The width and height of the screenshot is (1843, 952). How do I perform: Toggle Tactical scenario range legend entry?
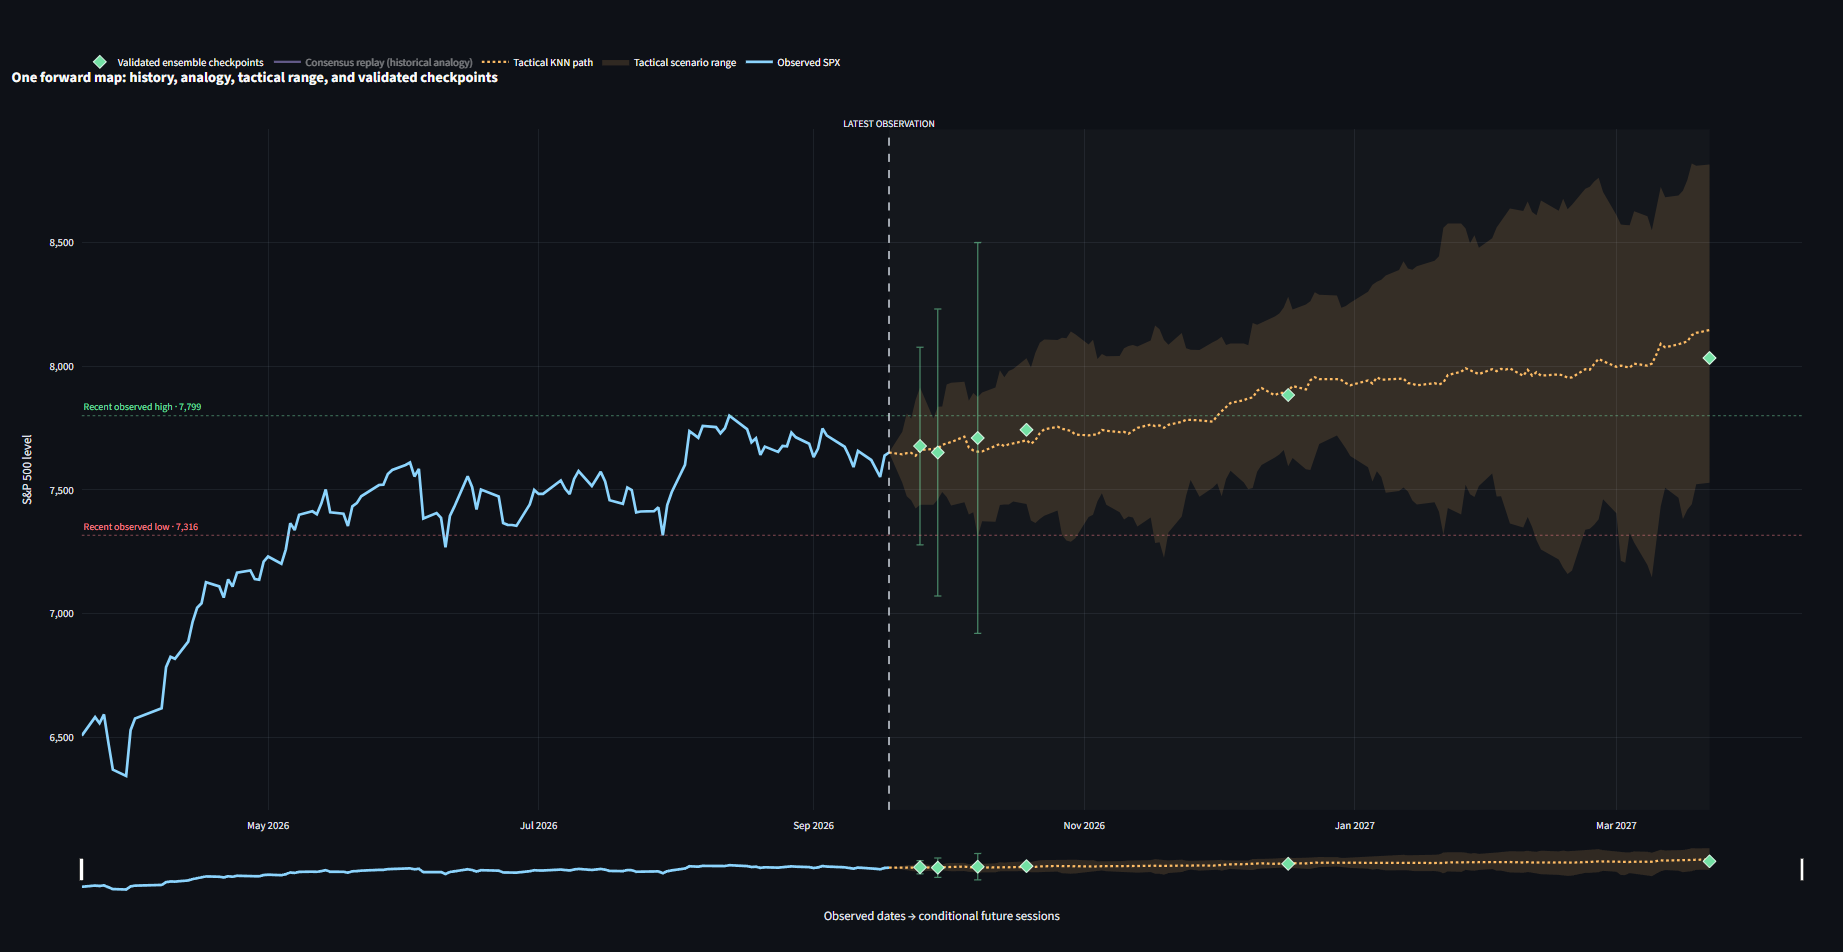[x=669, y=62]
